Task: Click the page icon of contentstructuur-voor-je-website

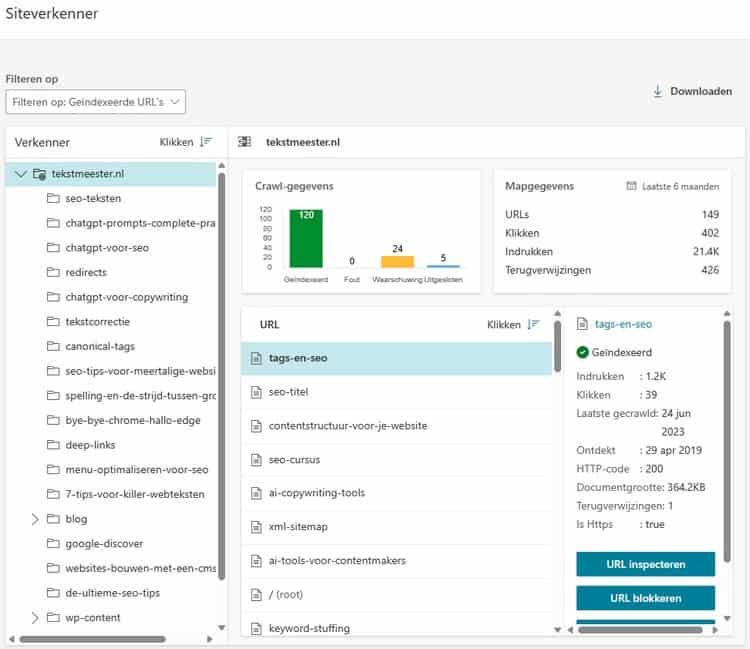Action: pos(256,426)
